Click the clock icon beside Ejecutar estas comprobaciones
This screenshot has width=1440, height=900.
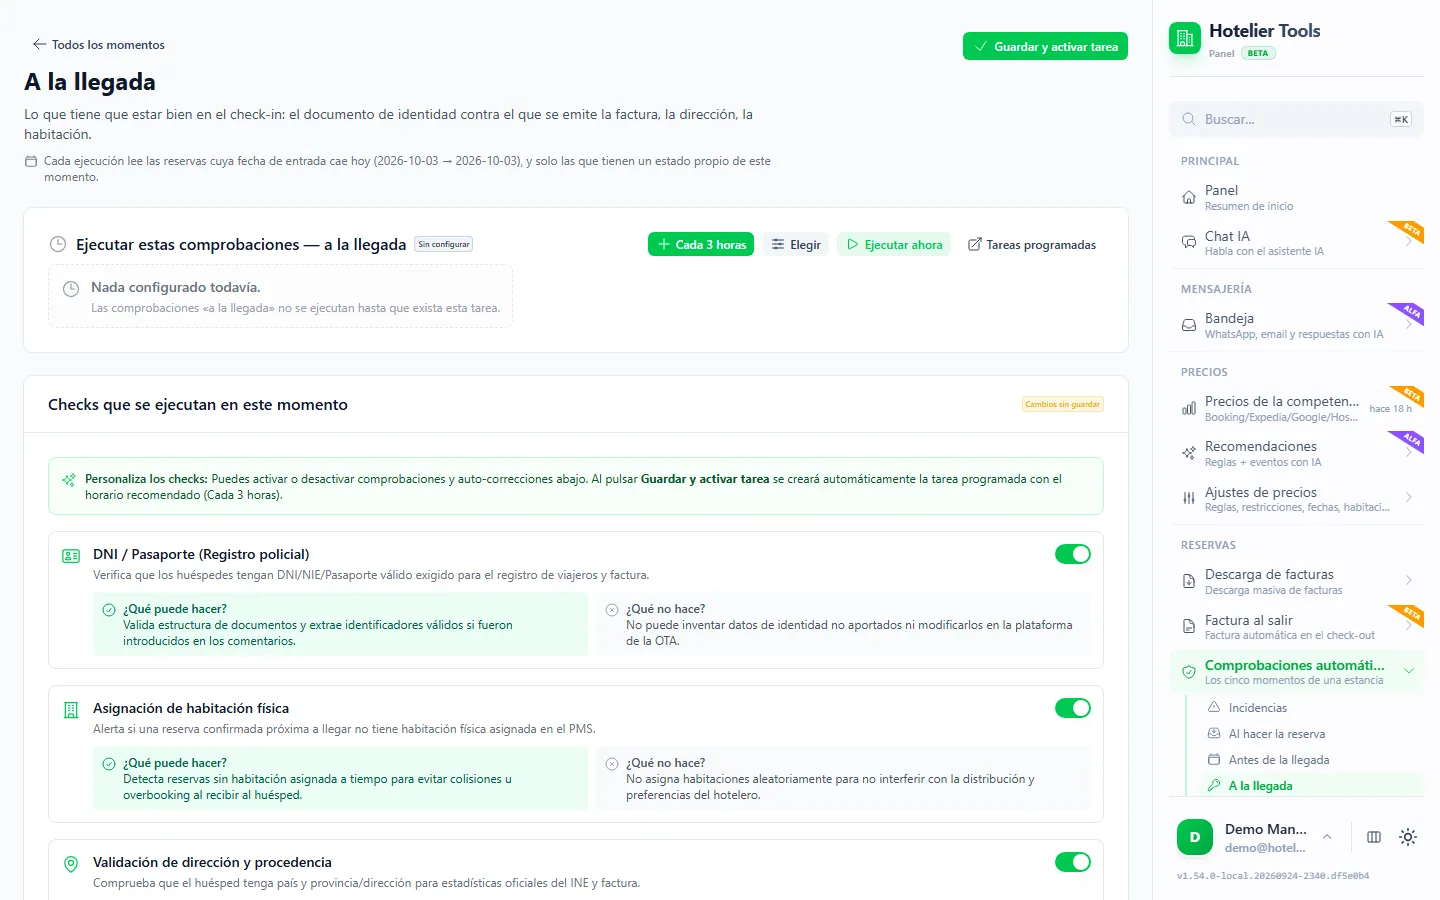58,244
